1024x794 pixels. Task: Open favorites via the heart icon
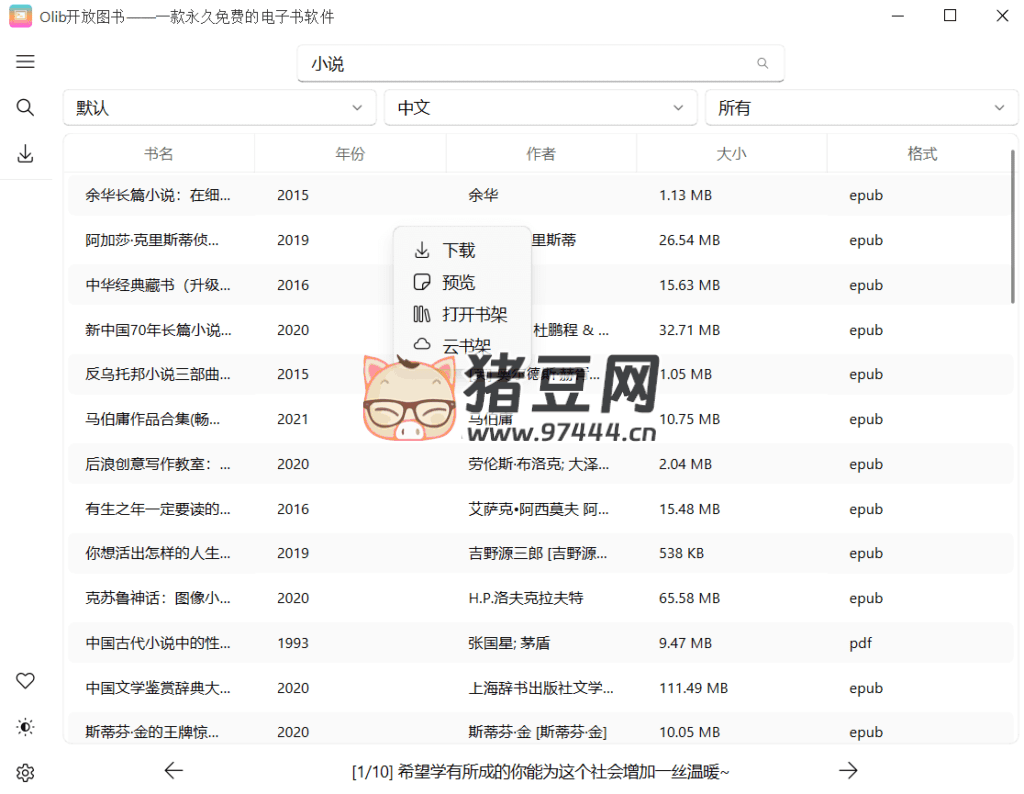(x=25, y=680)
